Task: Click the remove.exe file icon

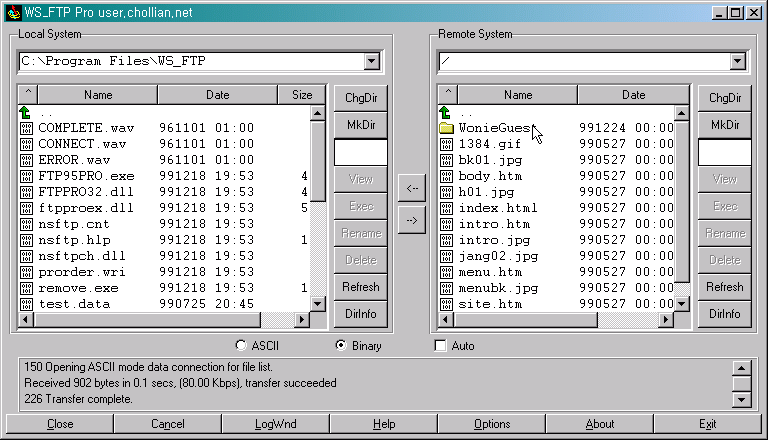Action: pos(26,289)
